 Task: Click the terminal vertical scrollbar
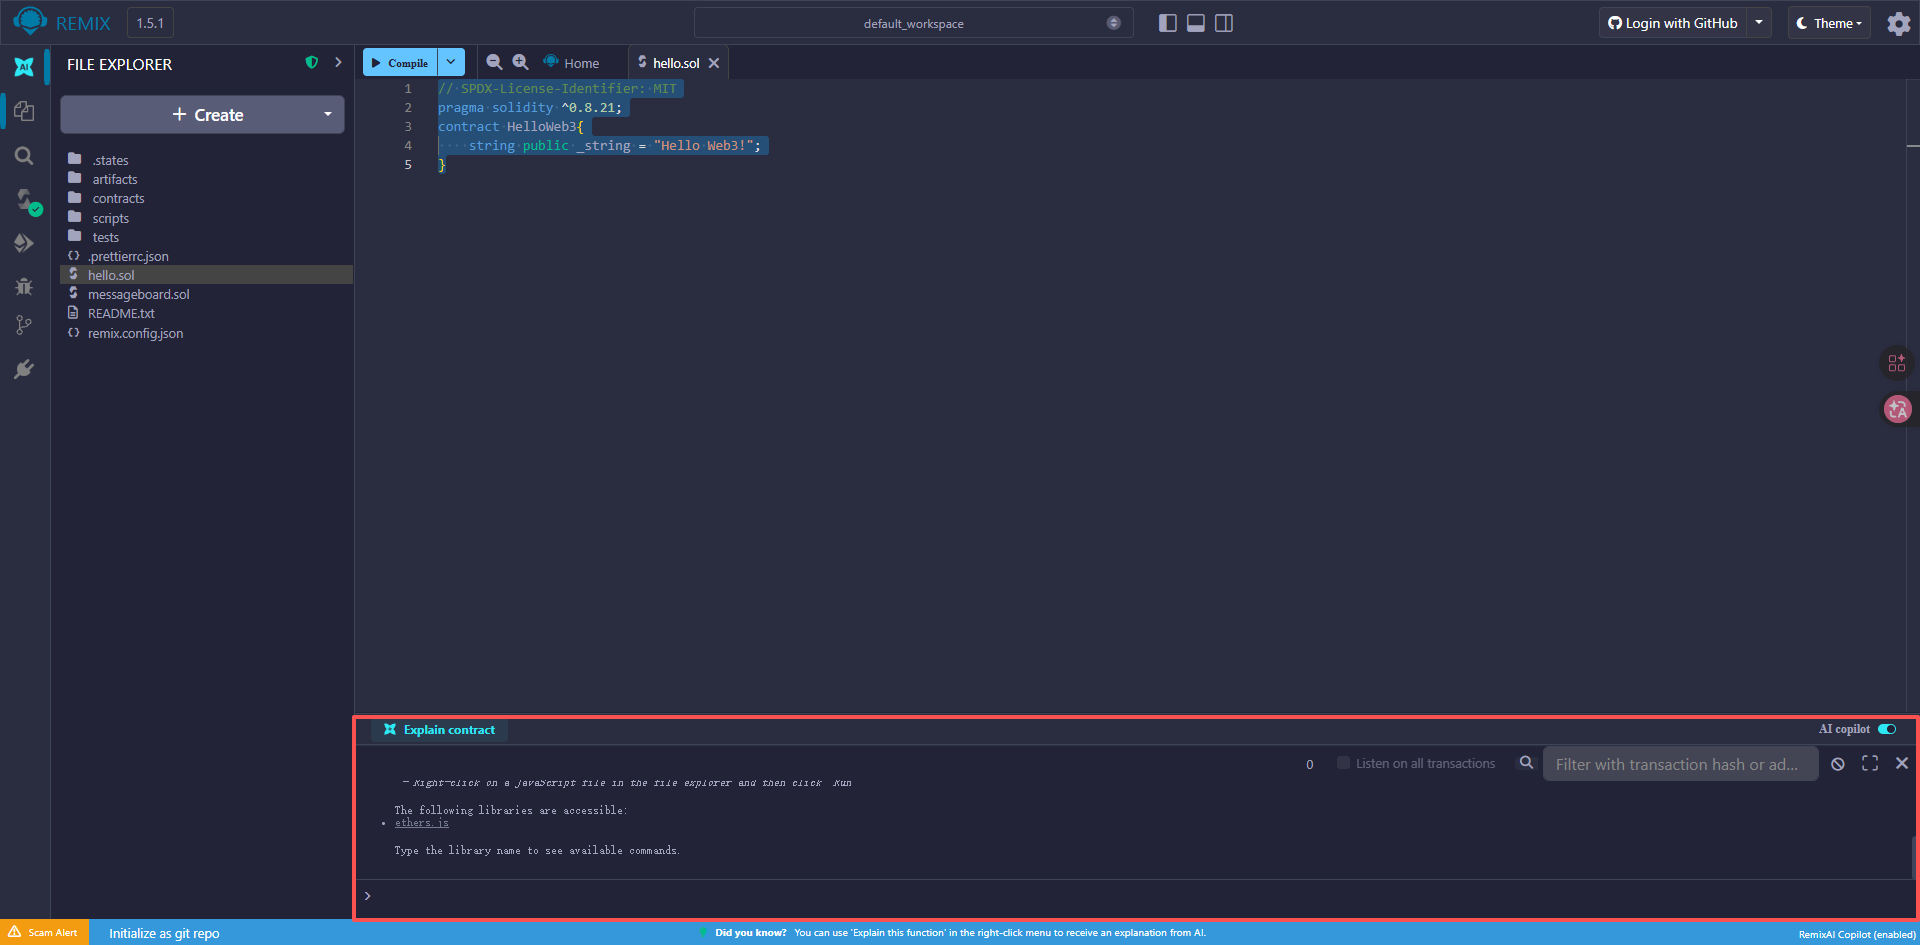[x=1914, y=858]
